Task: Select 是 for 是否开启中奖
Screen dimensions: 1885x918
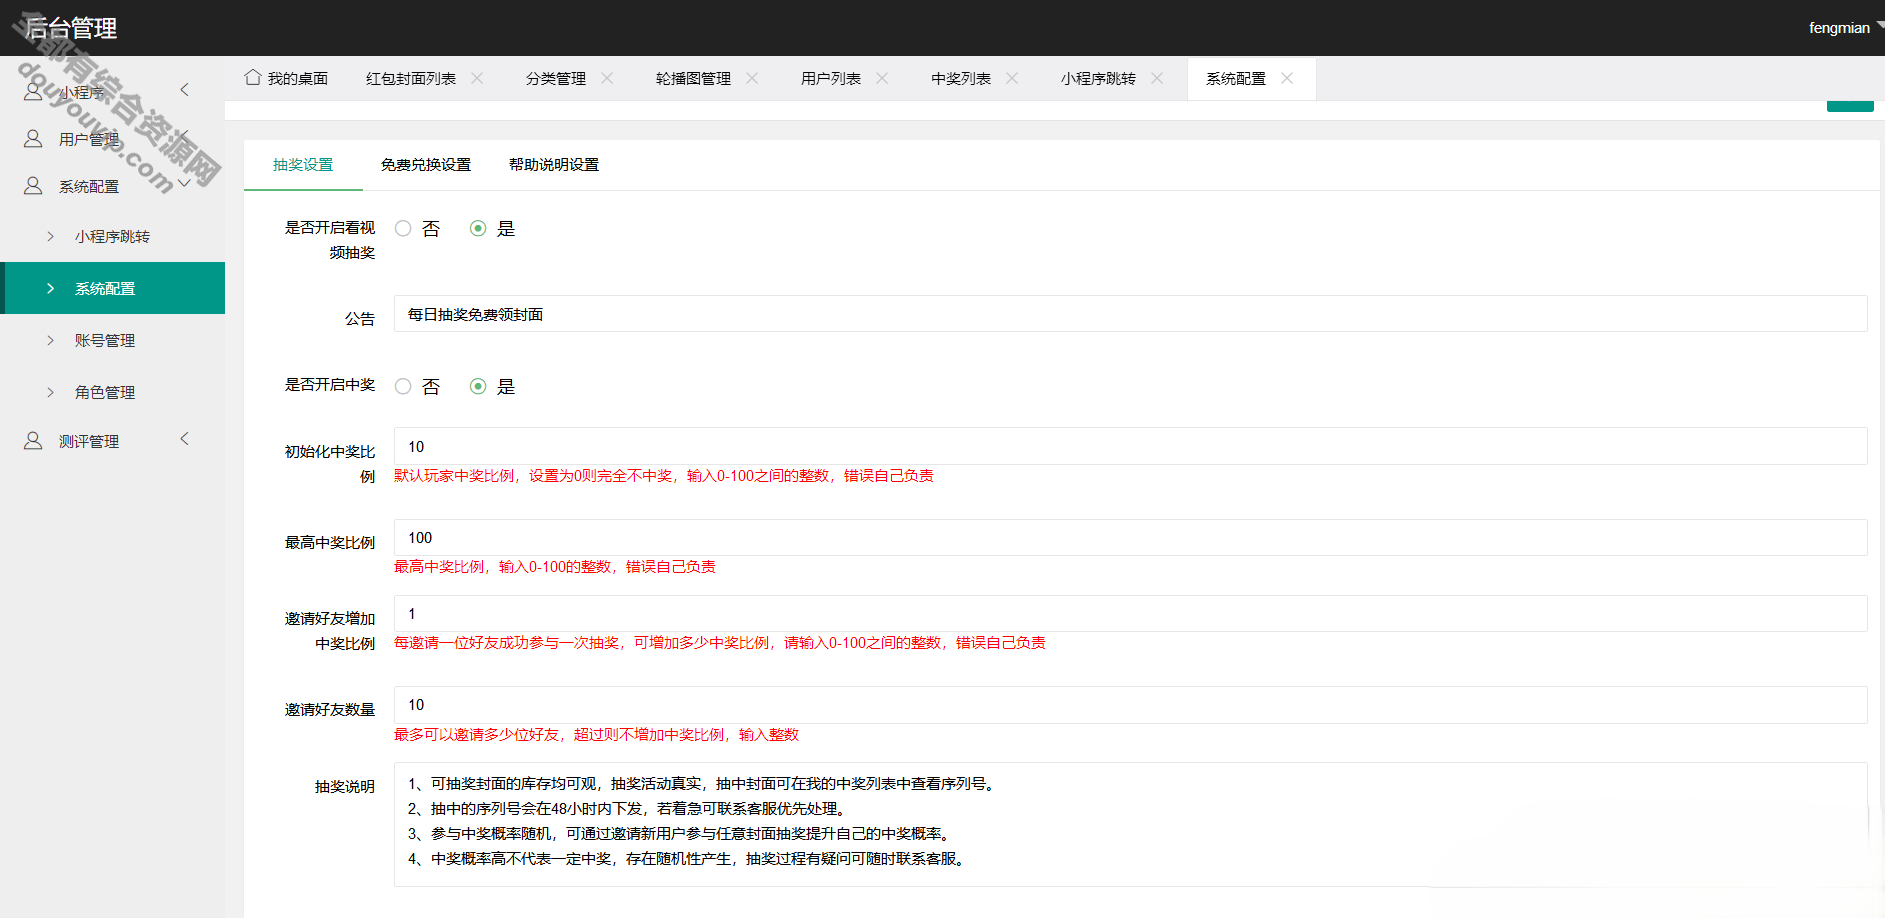Action: tap(478, 386)
